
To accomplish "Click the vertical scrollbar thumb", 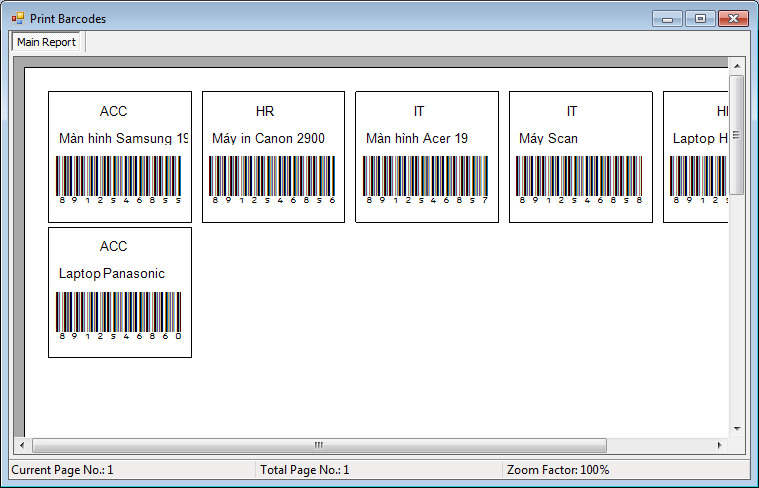I will pyautogui.click(x=737, y=134).
